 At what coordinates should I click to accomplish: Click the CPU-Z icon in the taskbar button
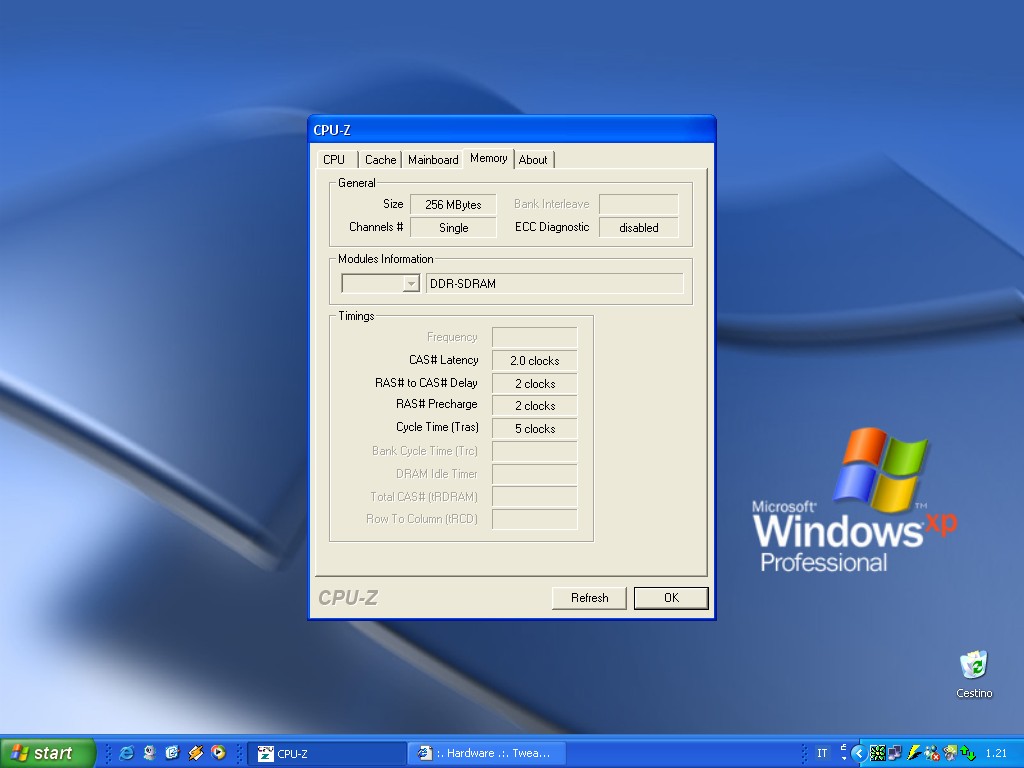265,753
